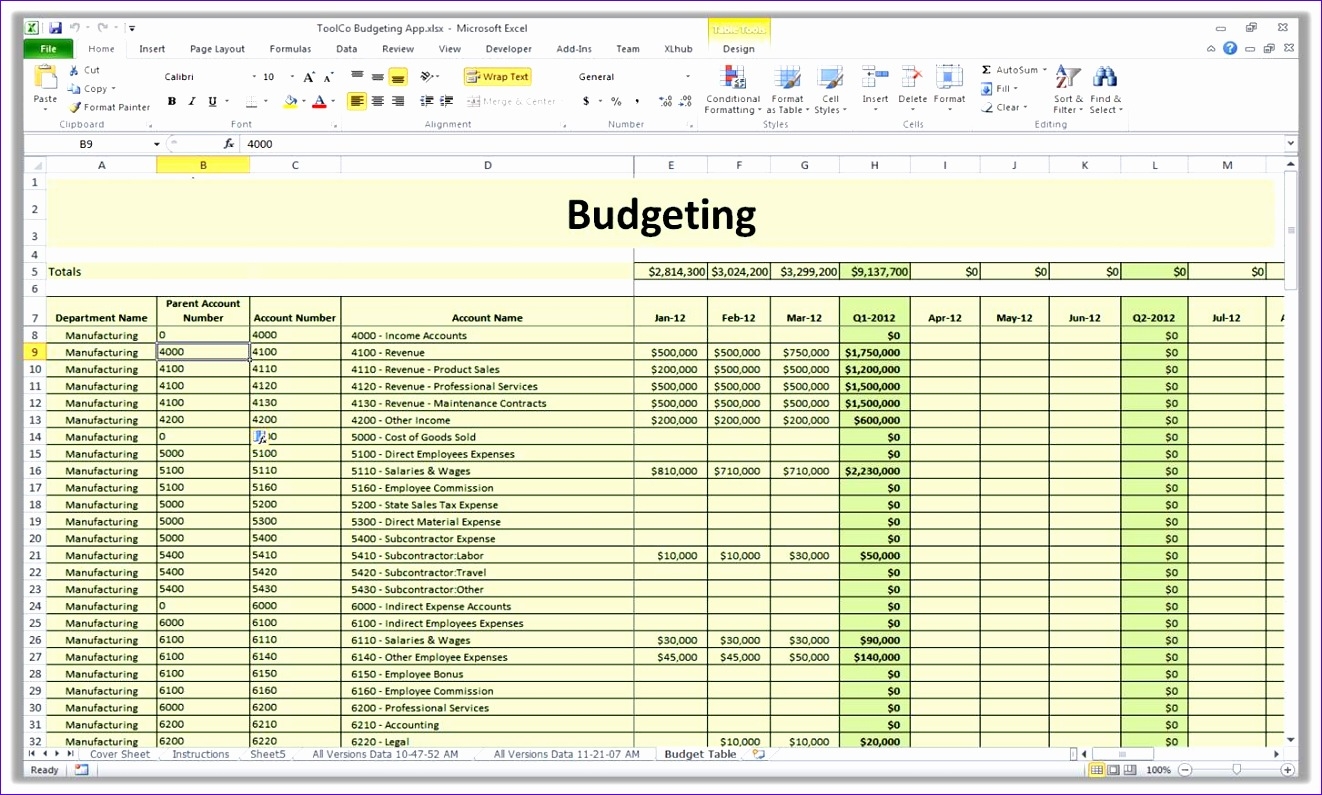Screen dimensions: 1322x795
Task: Click the Increase Decimal icon
Action: click(x=665, y=101)
